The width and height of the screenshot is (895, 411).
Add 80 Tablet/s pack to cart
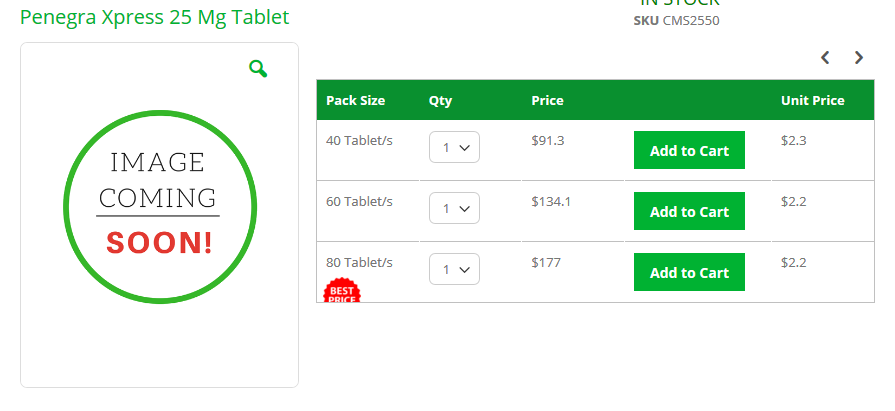(689, 272)
